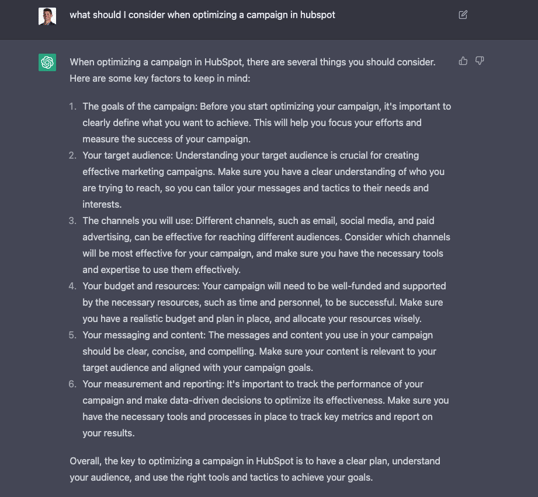Click list item 4 'Your budget and resources'

(x=264, y=303)
